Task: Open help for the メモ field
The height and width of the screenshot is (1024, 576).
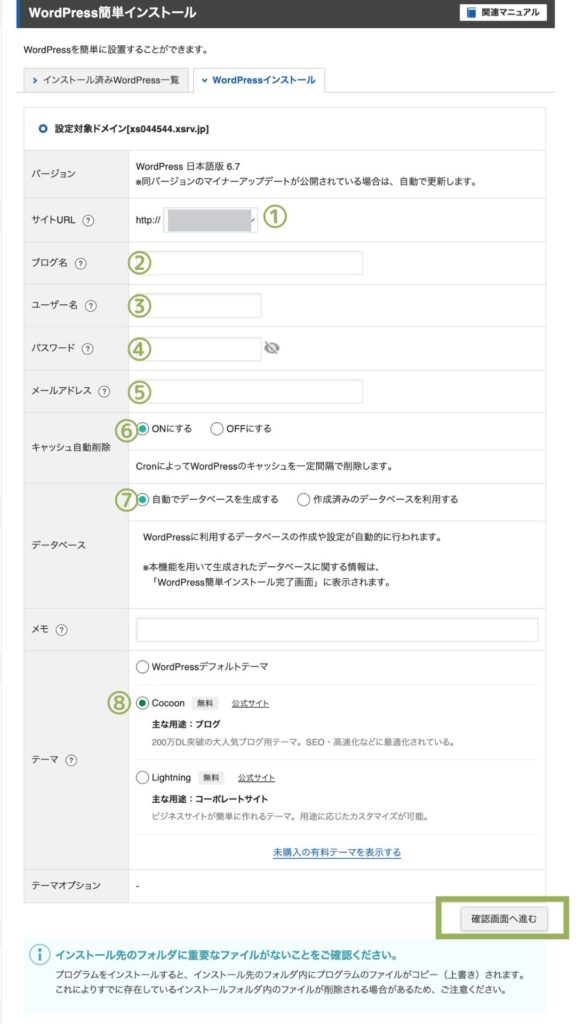Action: coord(61,630)
